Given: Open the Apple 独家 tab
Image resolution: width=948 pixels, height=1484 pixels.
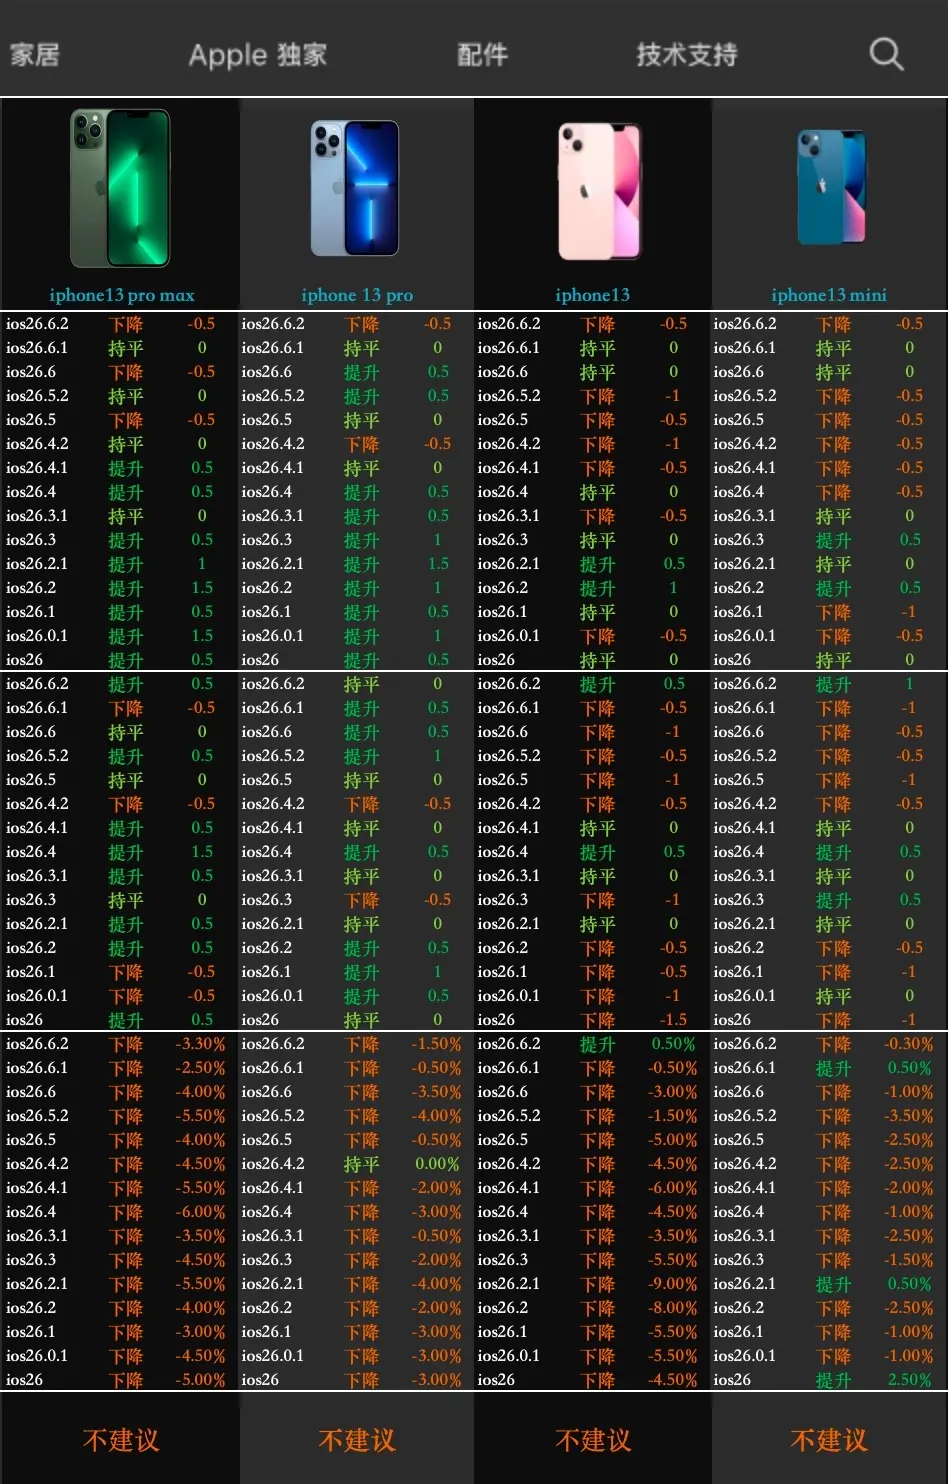Looking at the screenshot, I should (258, 55).
